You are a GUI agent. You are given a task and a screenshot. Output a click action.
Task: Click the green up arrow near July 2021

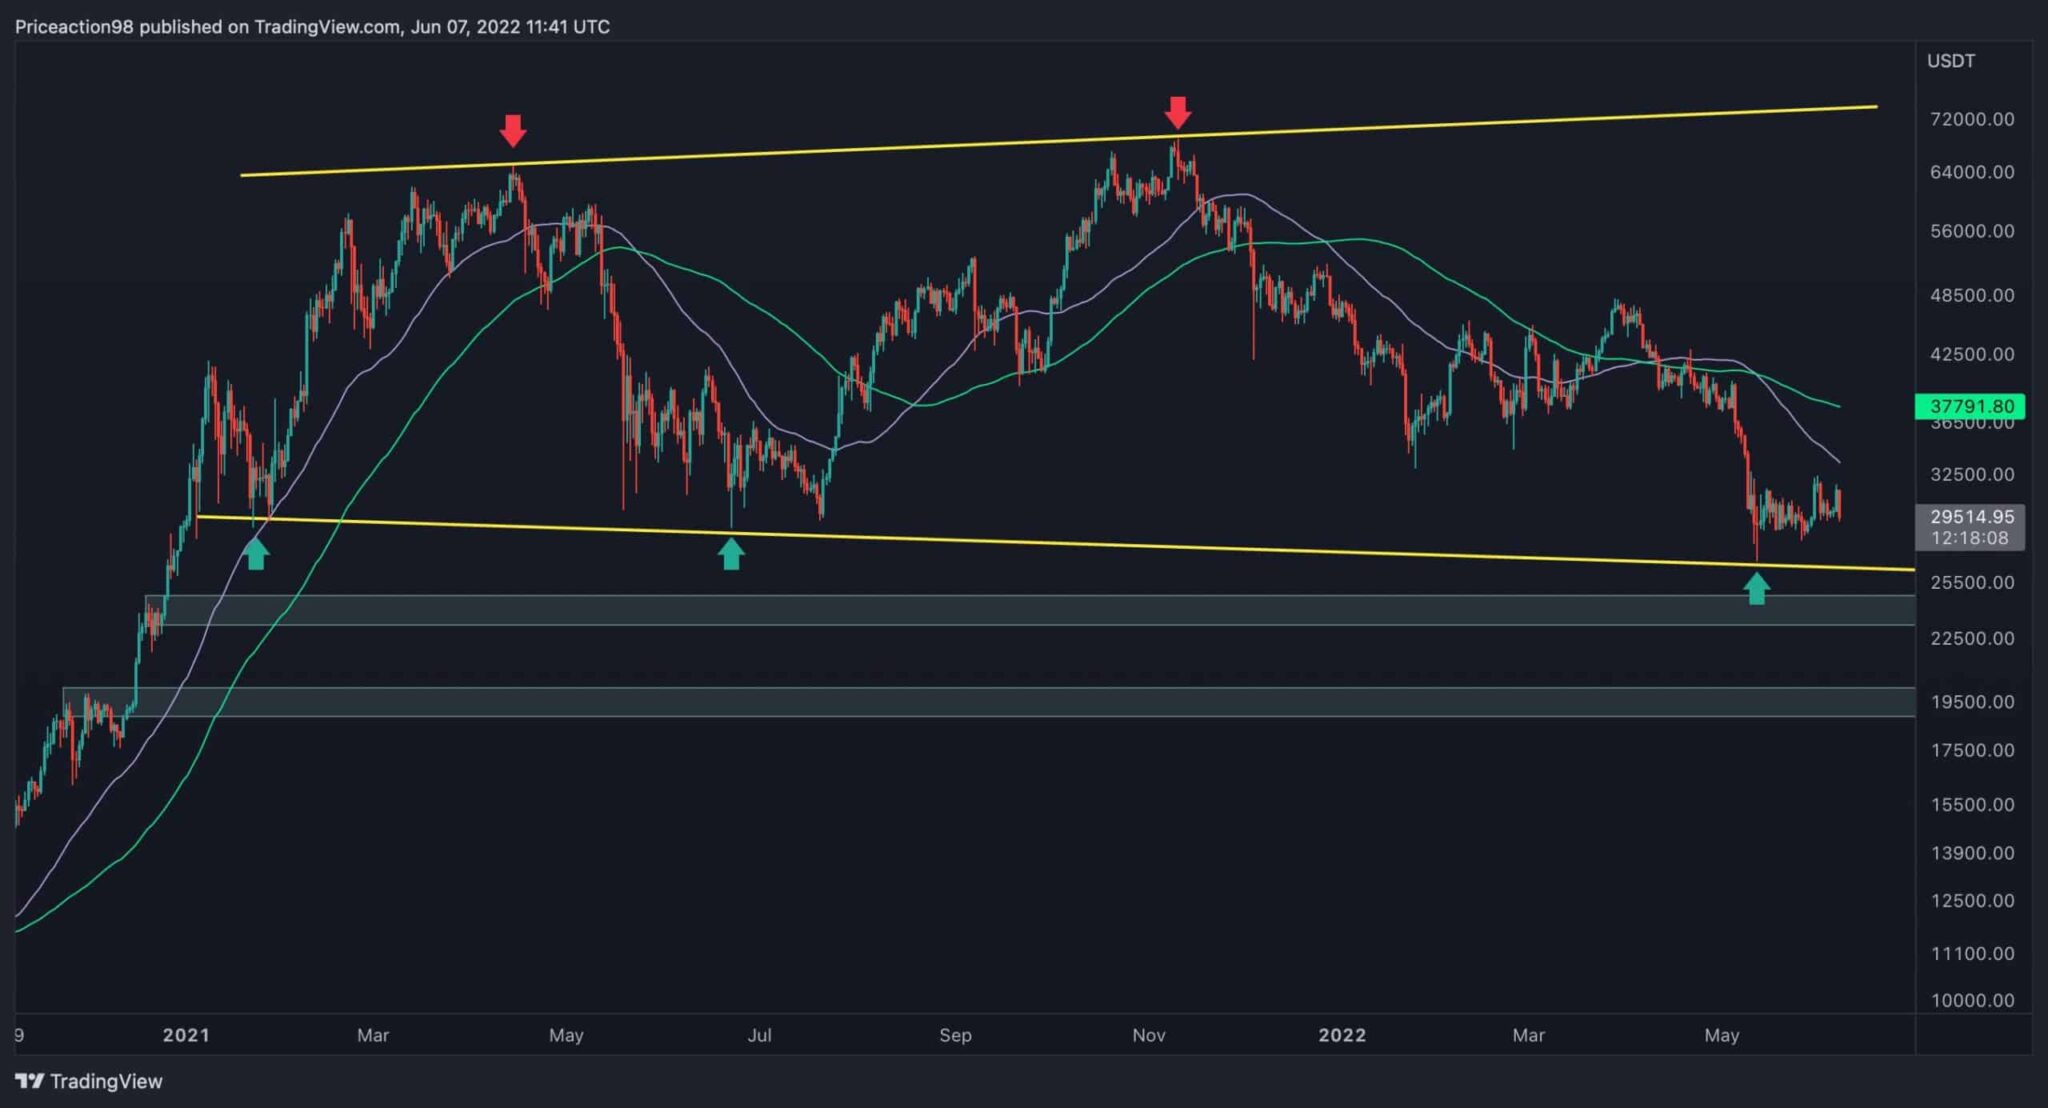coord(731,553)
